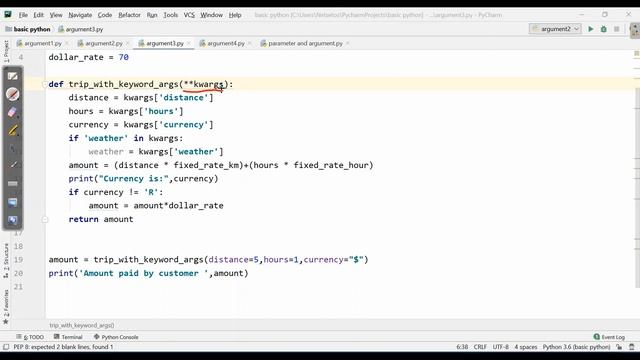Close the parameter and argument.py tab
Image resolution: width=640 pixels, height=360 pixels.
(347, 43)
